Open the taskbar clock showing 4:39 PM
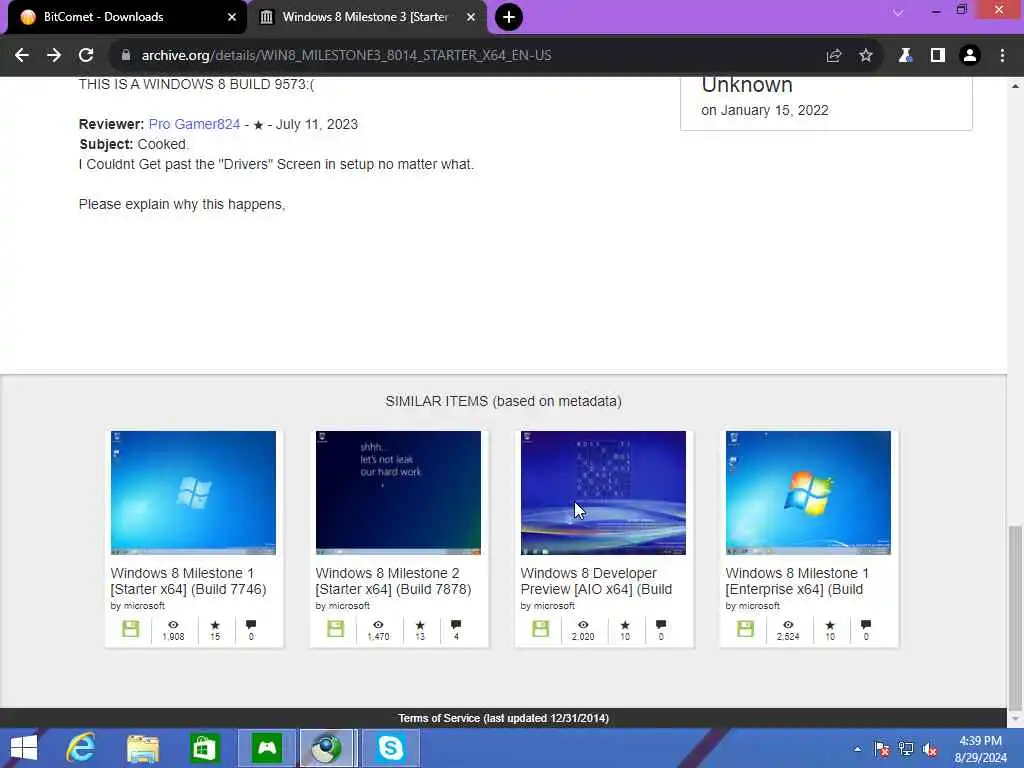 coord(980,749)
